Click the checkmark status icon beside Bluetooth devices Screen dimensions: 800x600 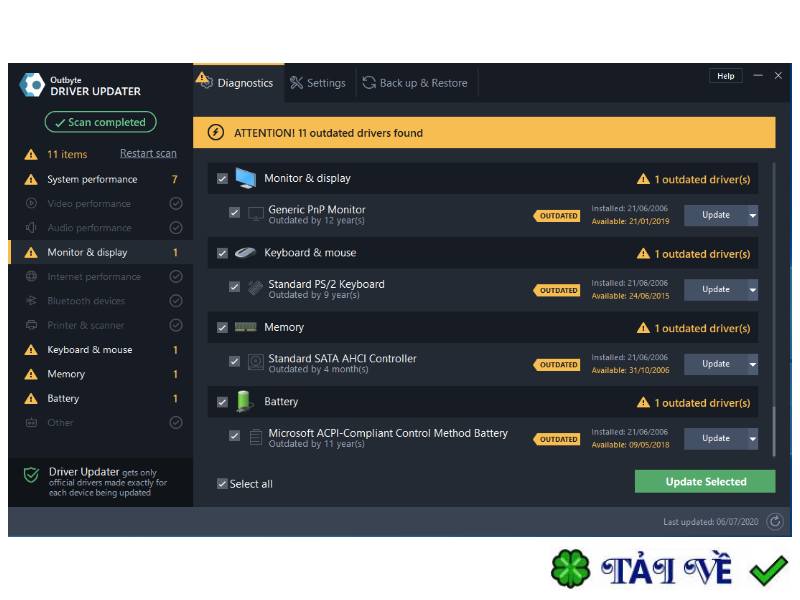coord(176,301)
